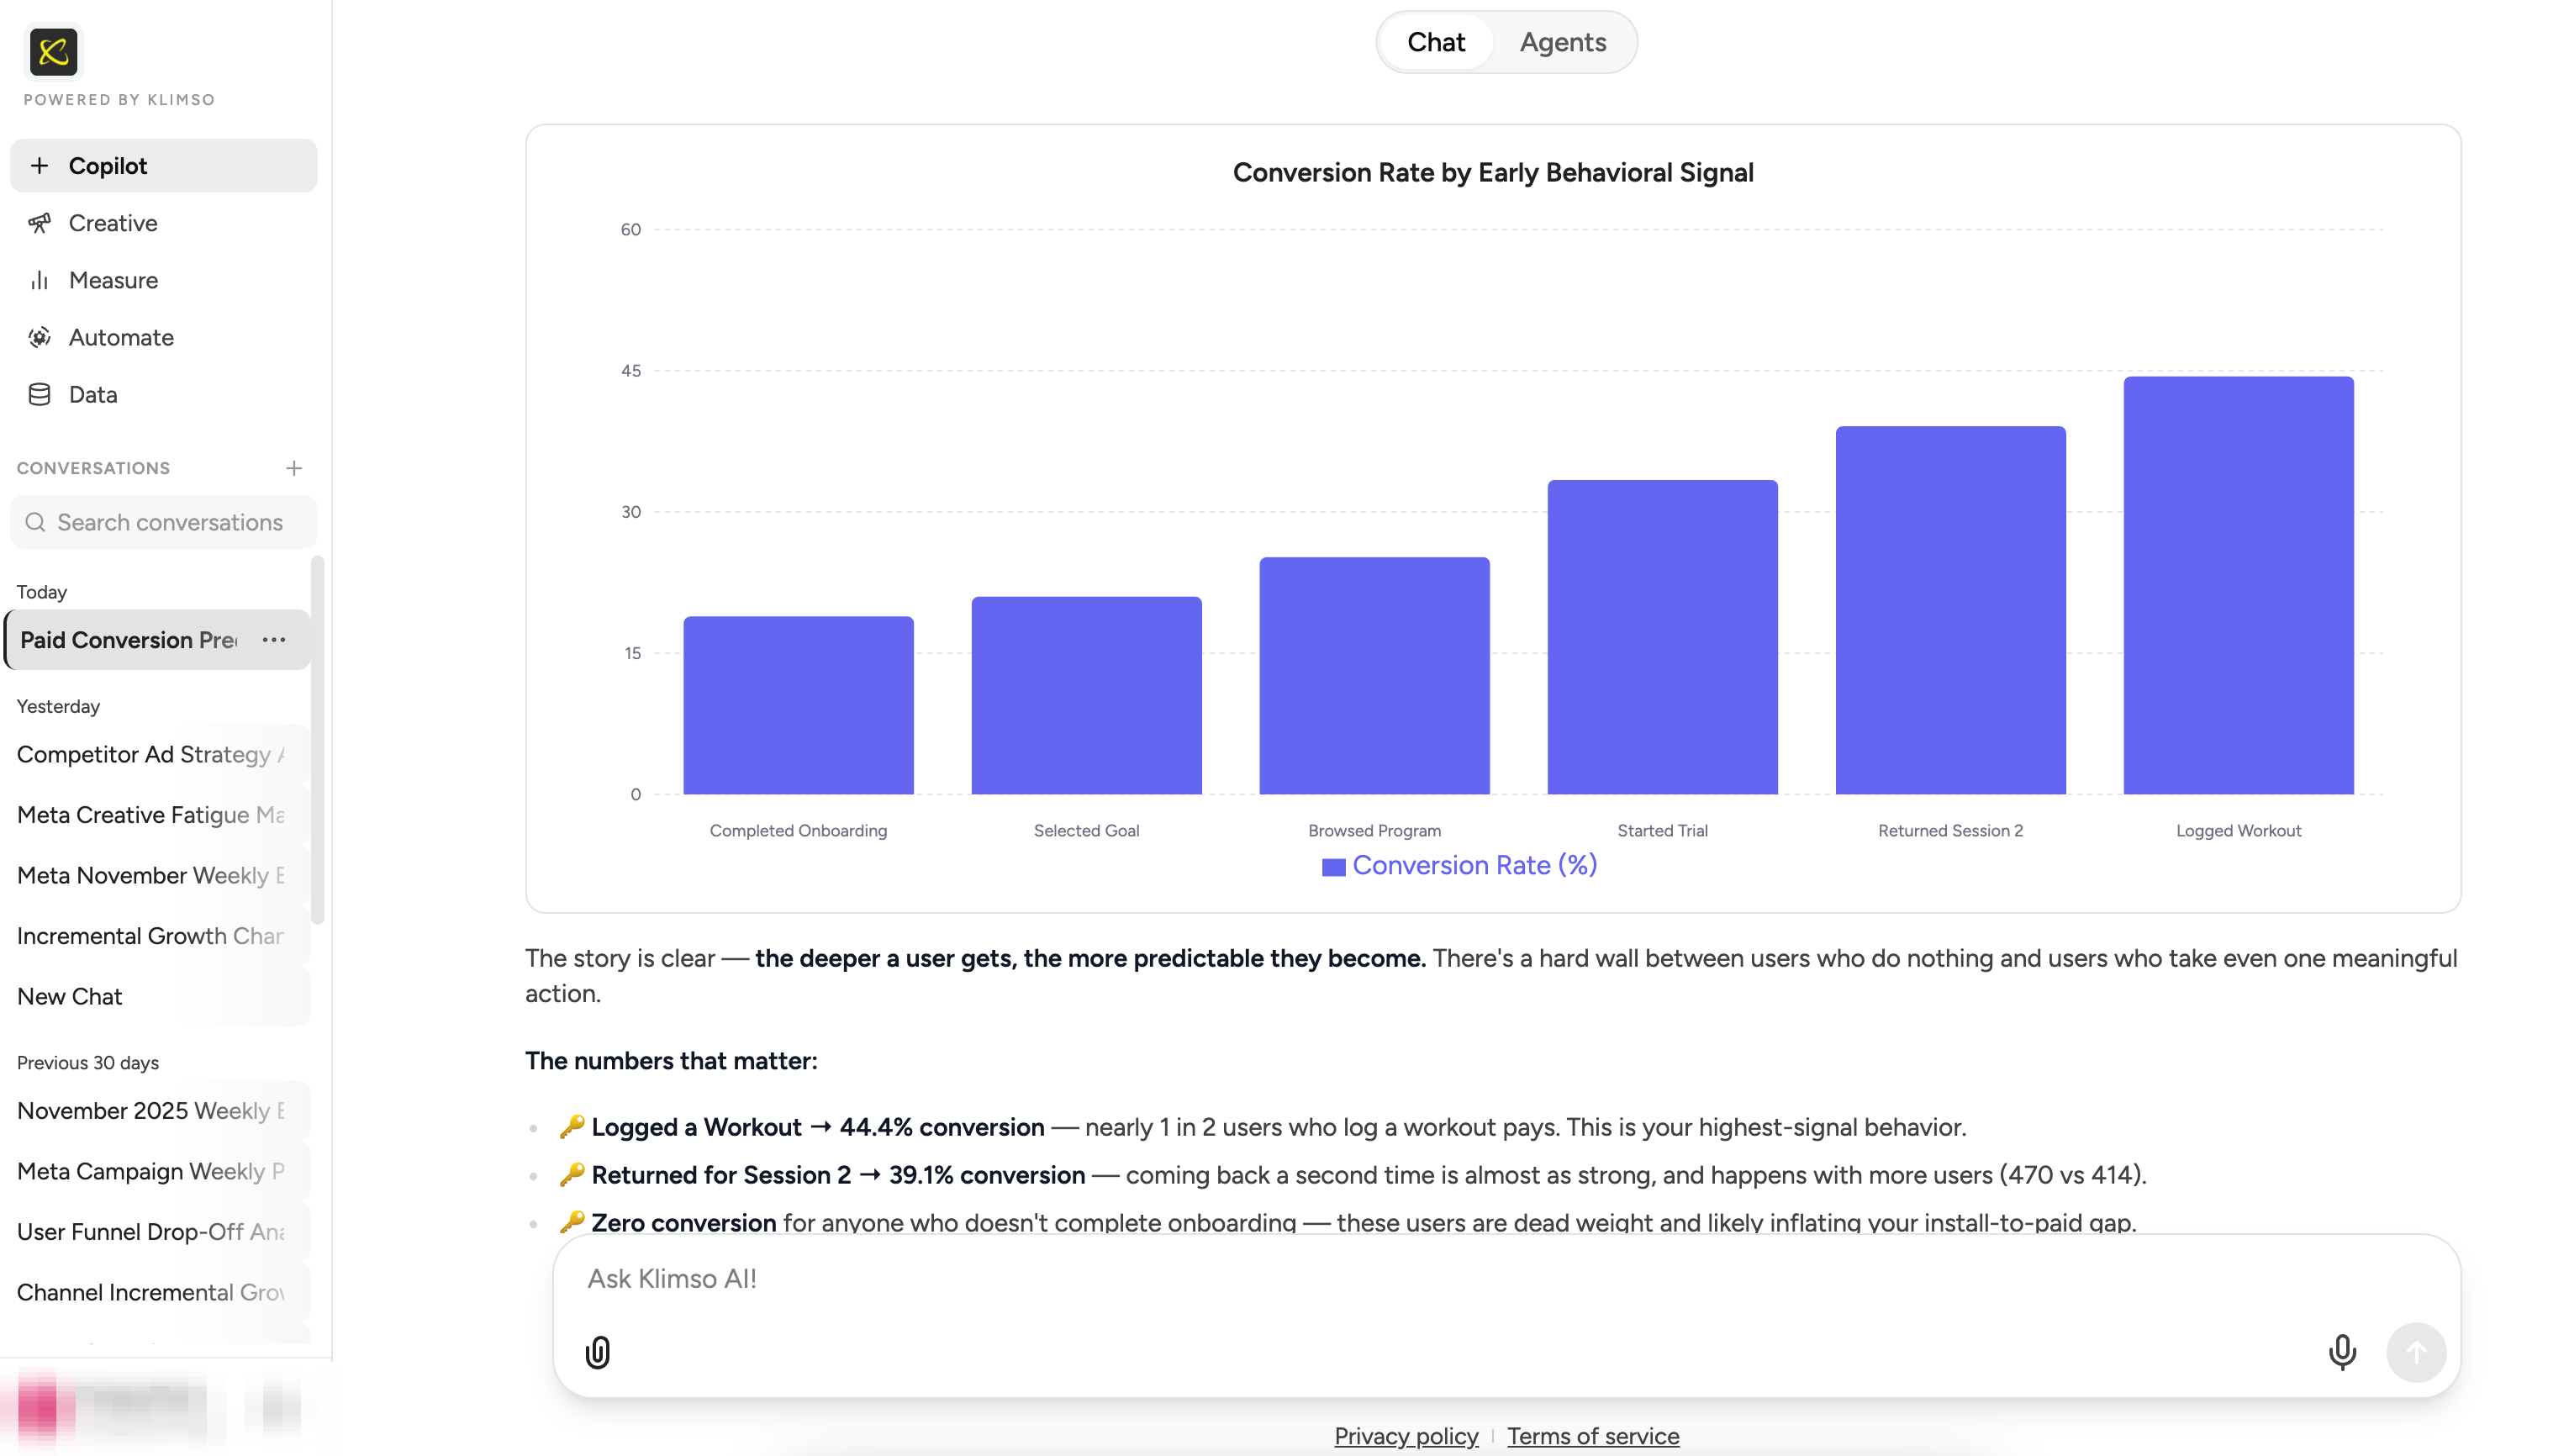Click the Logged Workout bar
Image resolution: width=2569 pixels, height=1456 pixels.
coord(2238,585)
